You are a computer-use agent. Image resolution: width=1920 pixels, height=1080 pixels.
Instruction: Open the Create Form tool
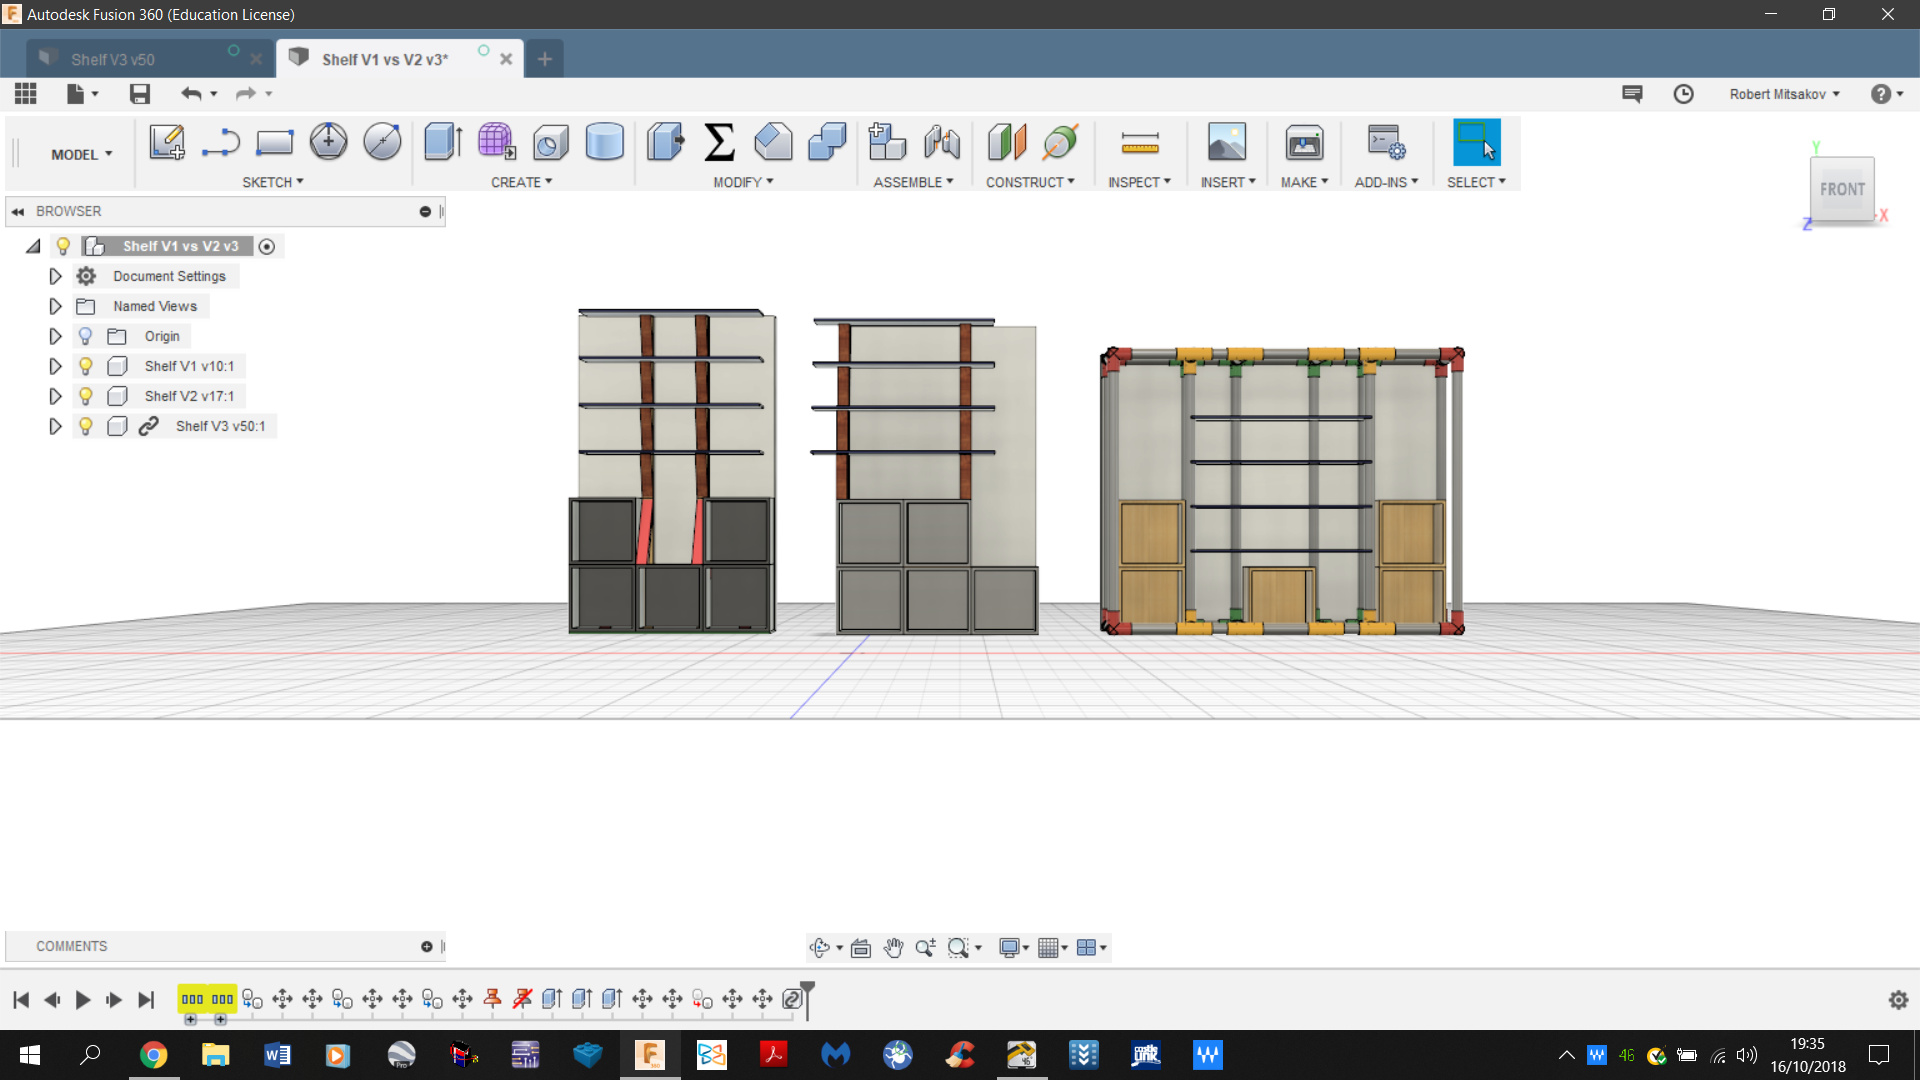pos(496,142)
